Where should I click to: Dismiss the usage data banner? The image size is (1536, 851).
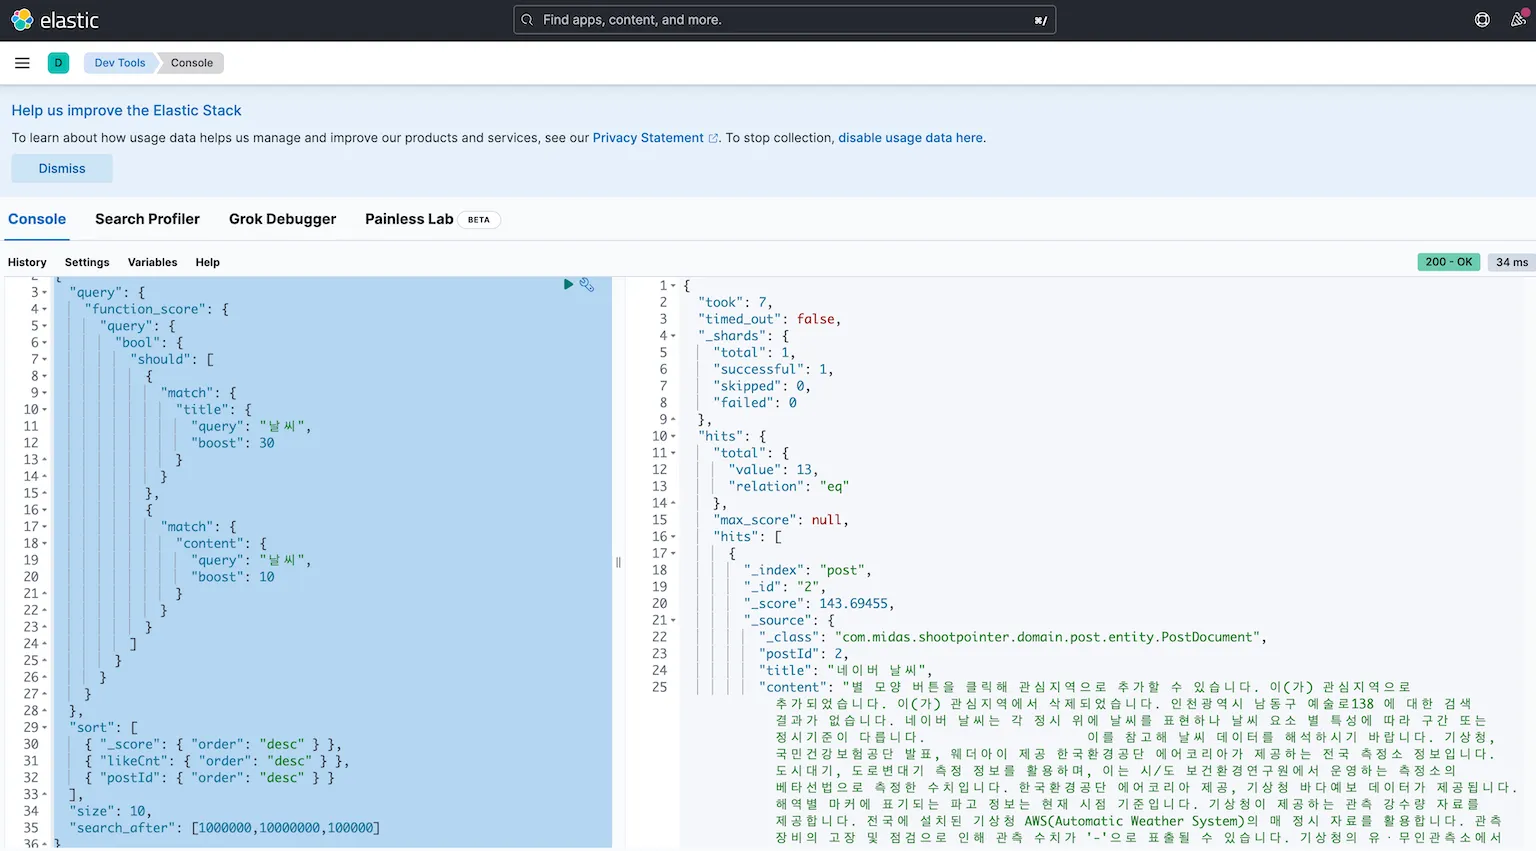[x=62, y=168]
